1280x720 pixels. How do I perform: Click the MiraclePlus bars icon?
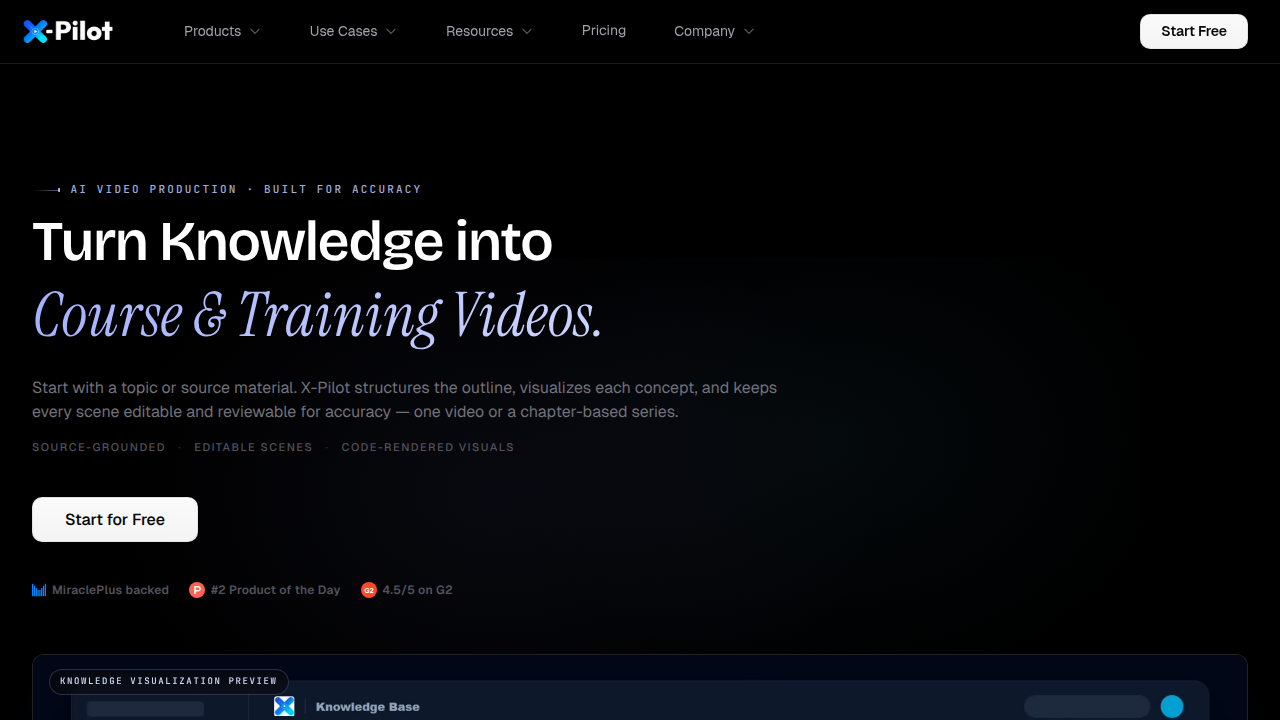[39, 590]
